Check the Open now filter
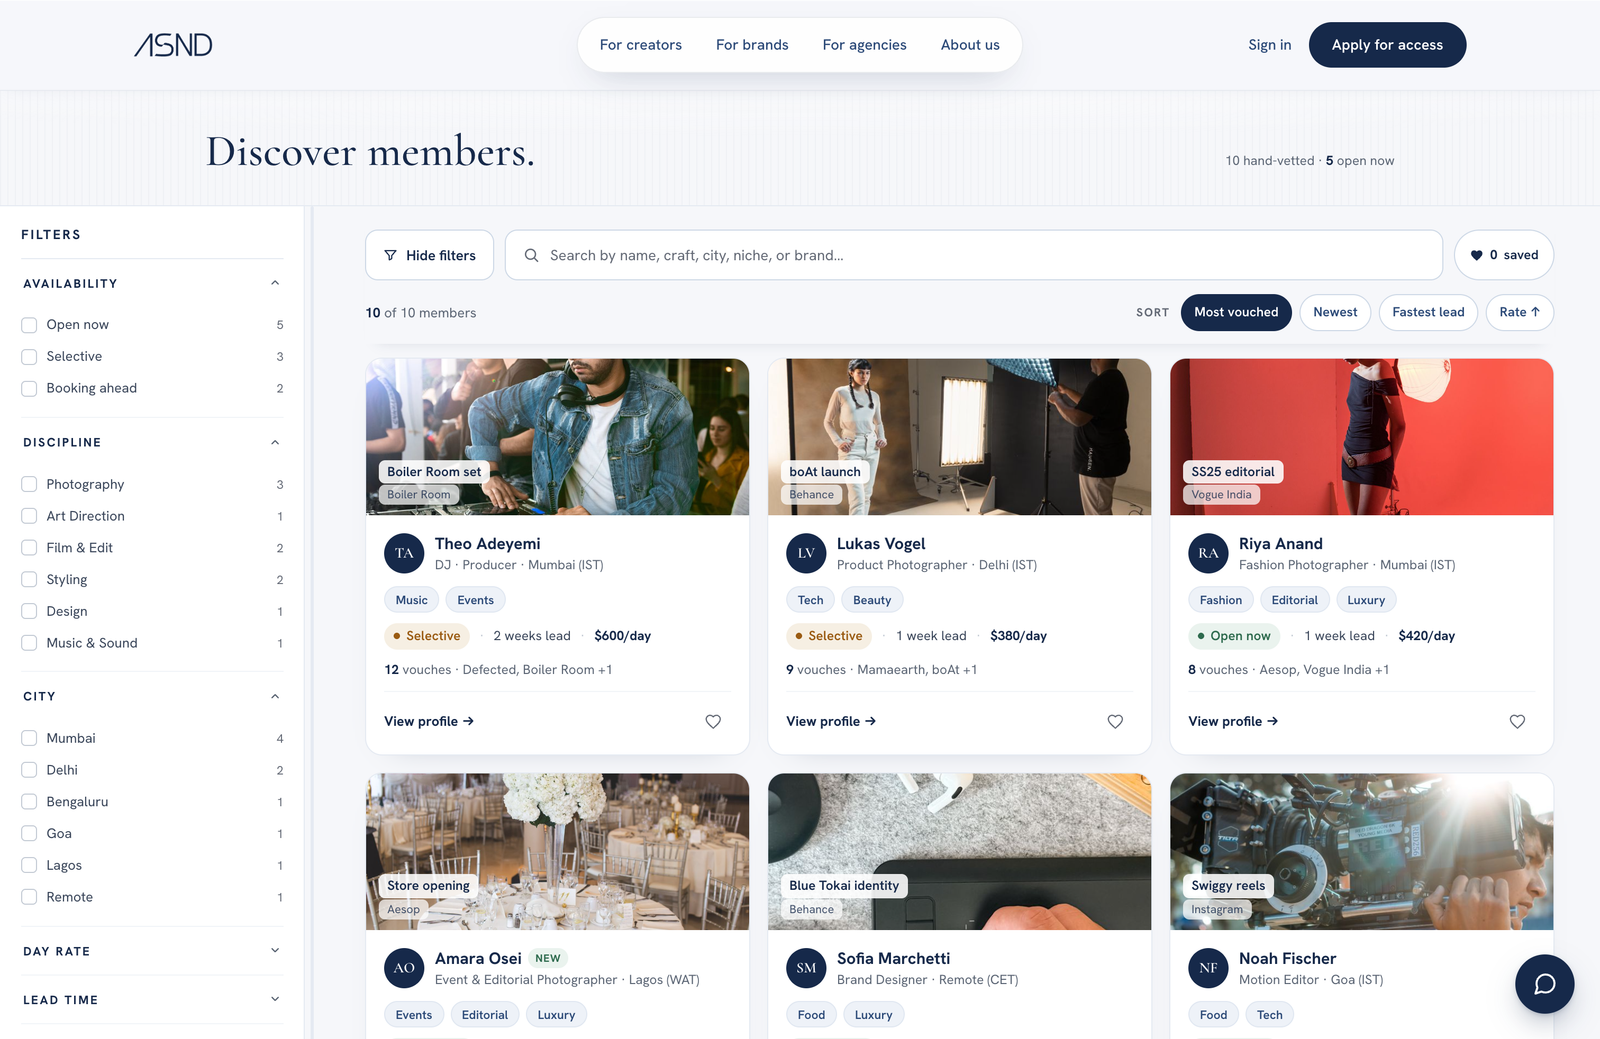Viewport: 1600px width, 1039px height. coord(29,325)
